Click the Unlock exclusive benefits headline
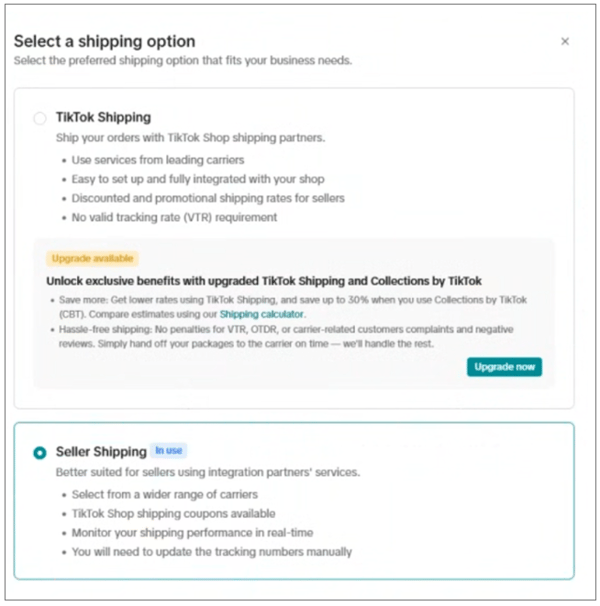600x606 pixels. [x=264, y=281]
